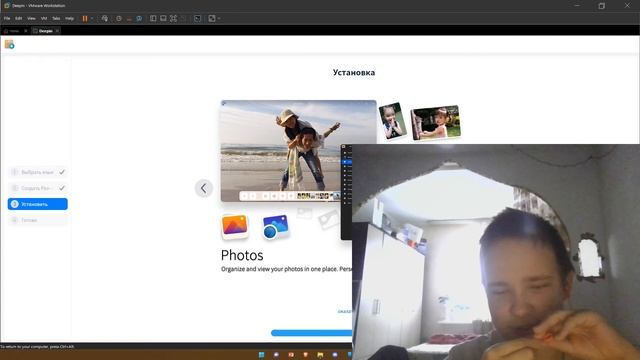This screenshot has width=640, height=360.
Task: Click the stretch guest display icon
Action: pos(212,18)
